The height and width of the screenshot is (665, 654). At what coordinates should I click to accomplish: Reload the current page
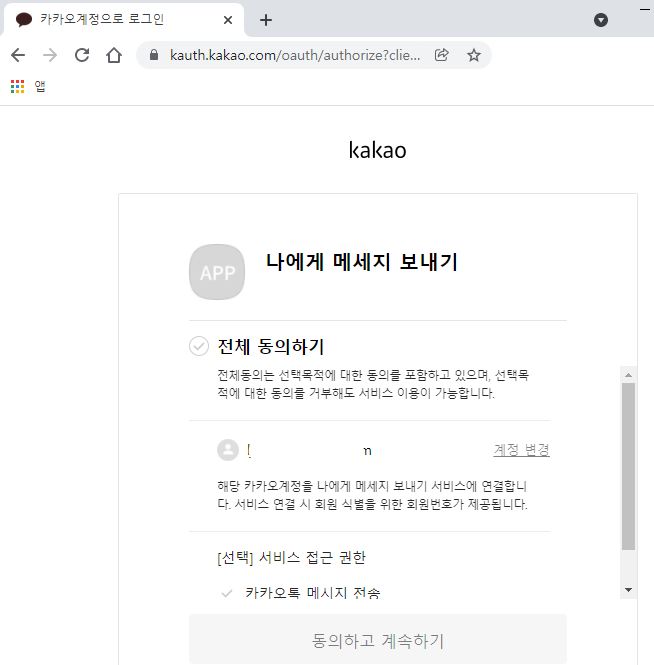[x=82, y=55]
